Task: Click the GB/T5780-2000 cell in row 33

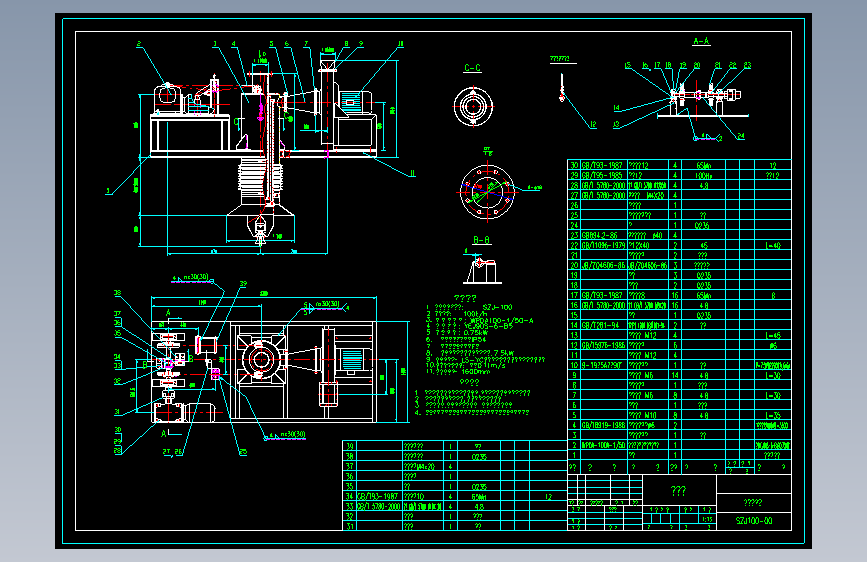Action: (379, 507)
